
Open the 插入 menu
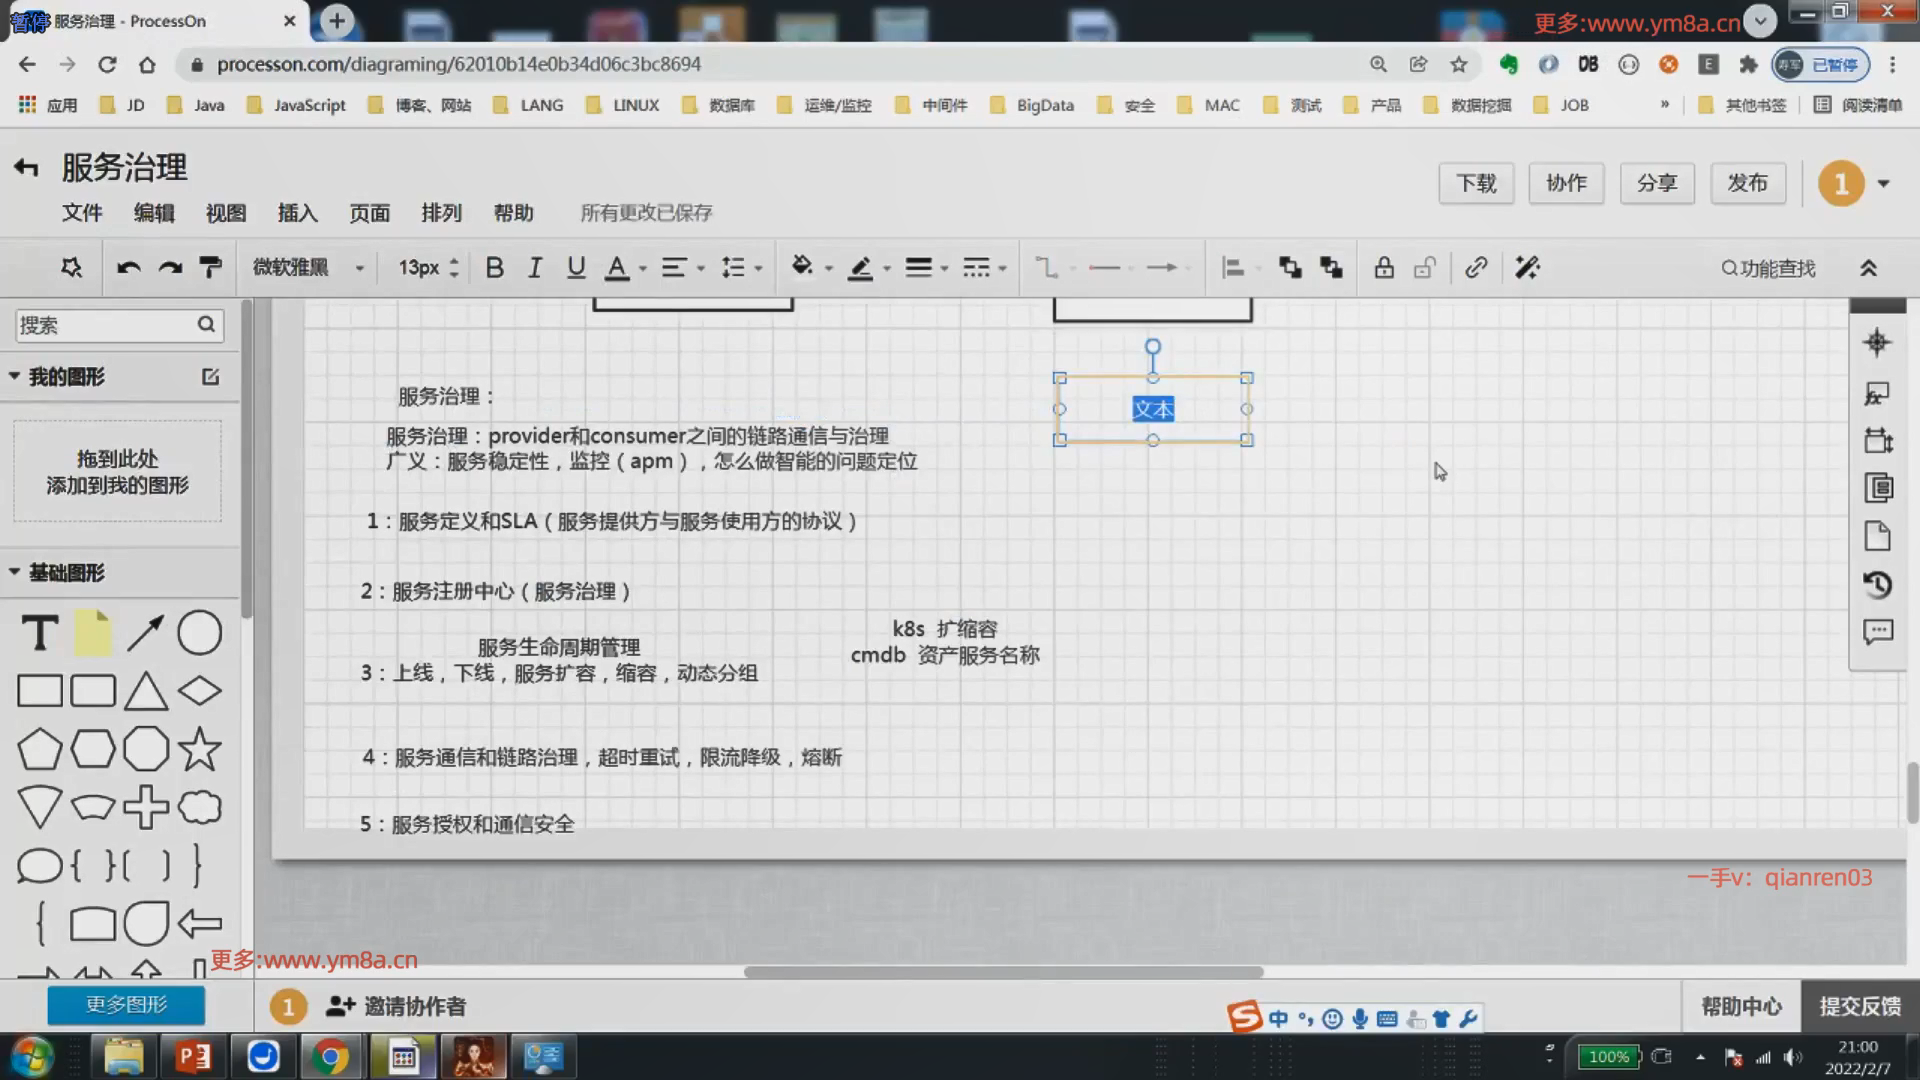(x=297, y=212)
